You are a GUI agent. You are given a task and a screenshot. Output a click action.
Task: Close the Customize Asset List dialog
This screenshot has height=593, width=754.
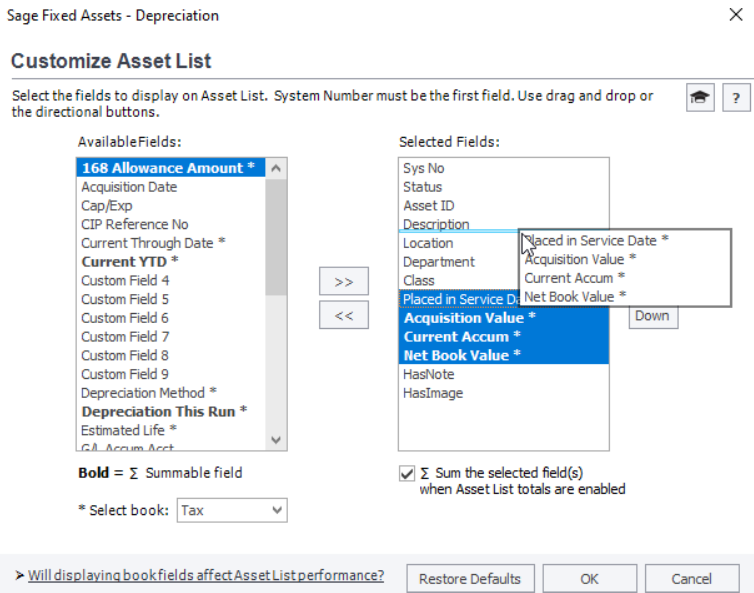click(735, 15)
